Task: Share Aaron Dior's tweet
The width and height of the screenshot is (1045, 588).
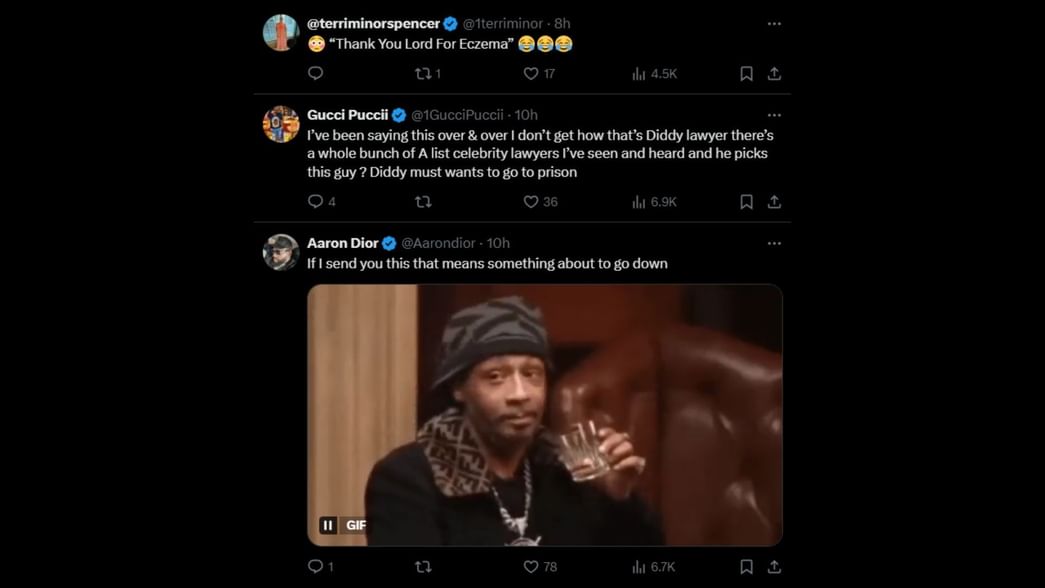Action: pyautogui.click(x=774, y=566)
